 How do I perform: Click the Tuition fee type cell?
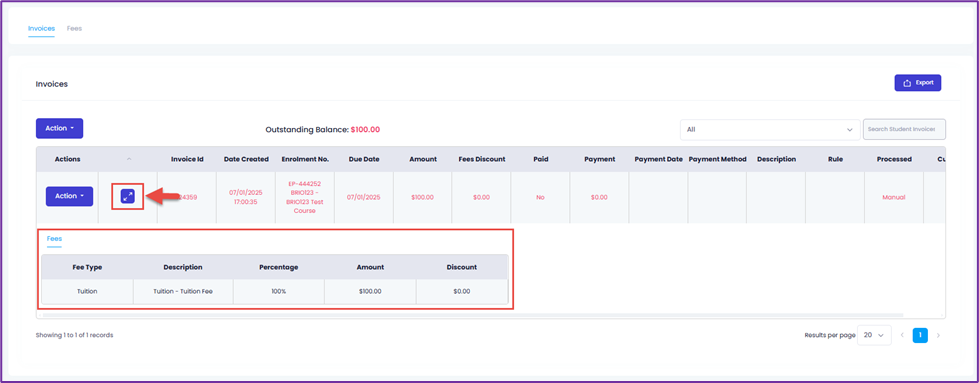tap(87, 291)
